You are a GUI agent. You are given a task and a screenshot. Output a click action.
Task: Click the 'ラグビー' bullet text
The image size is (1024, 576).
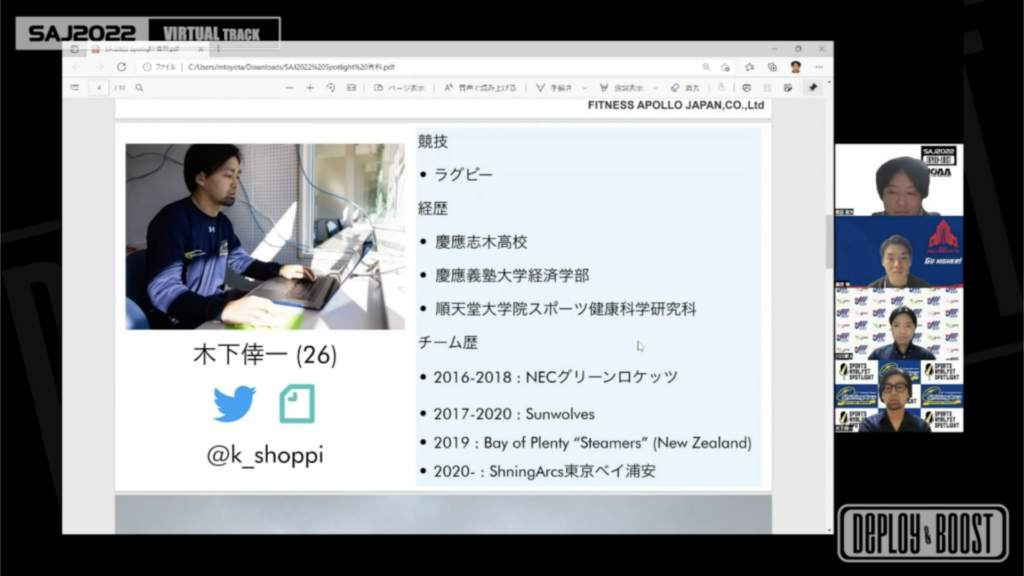click(464, 175)
